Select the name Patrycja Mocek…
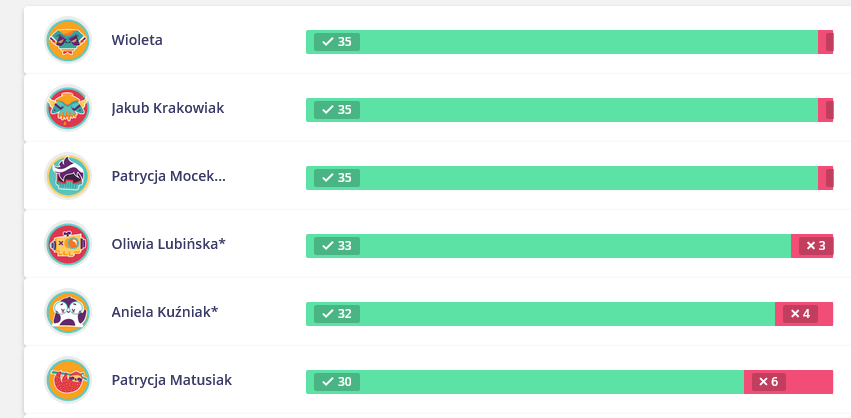This screenshot has width=851, height=418. pos(168,176)
